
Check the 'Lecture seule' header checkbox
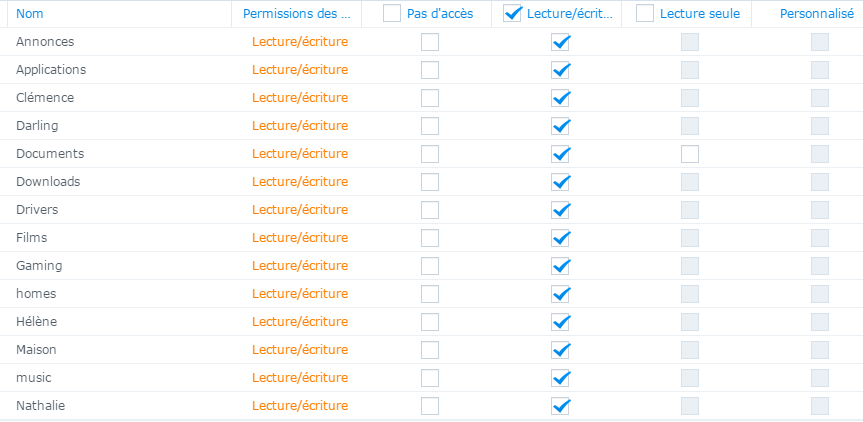point(645,13)
